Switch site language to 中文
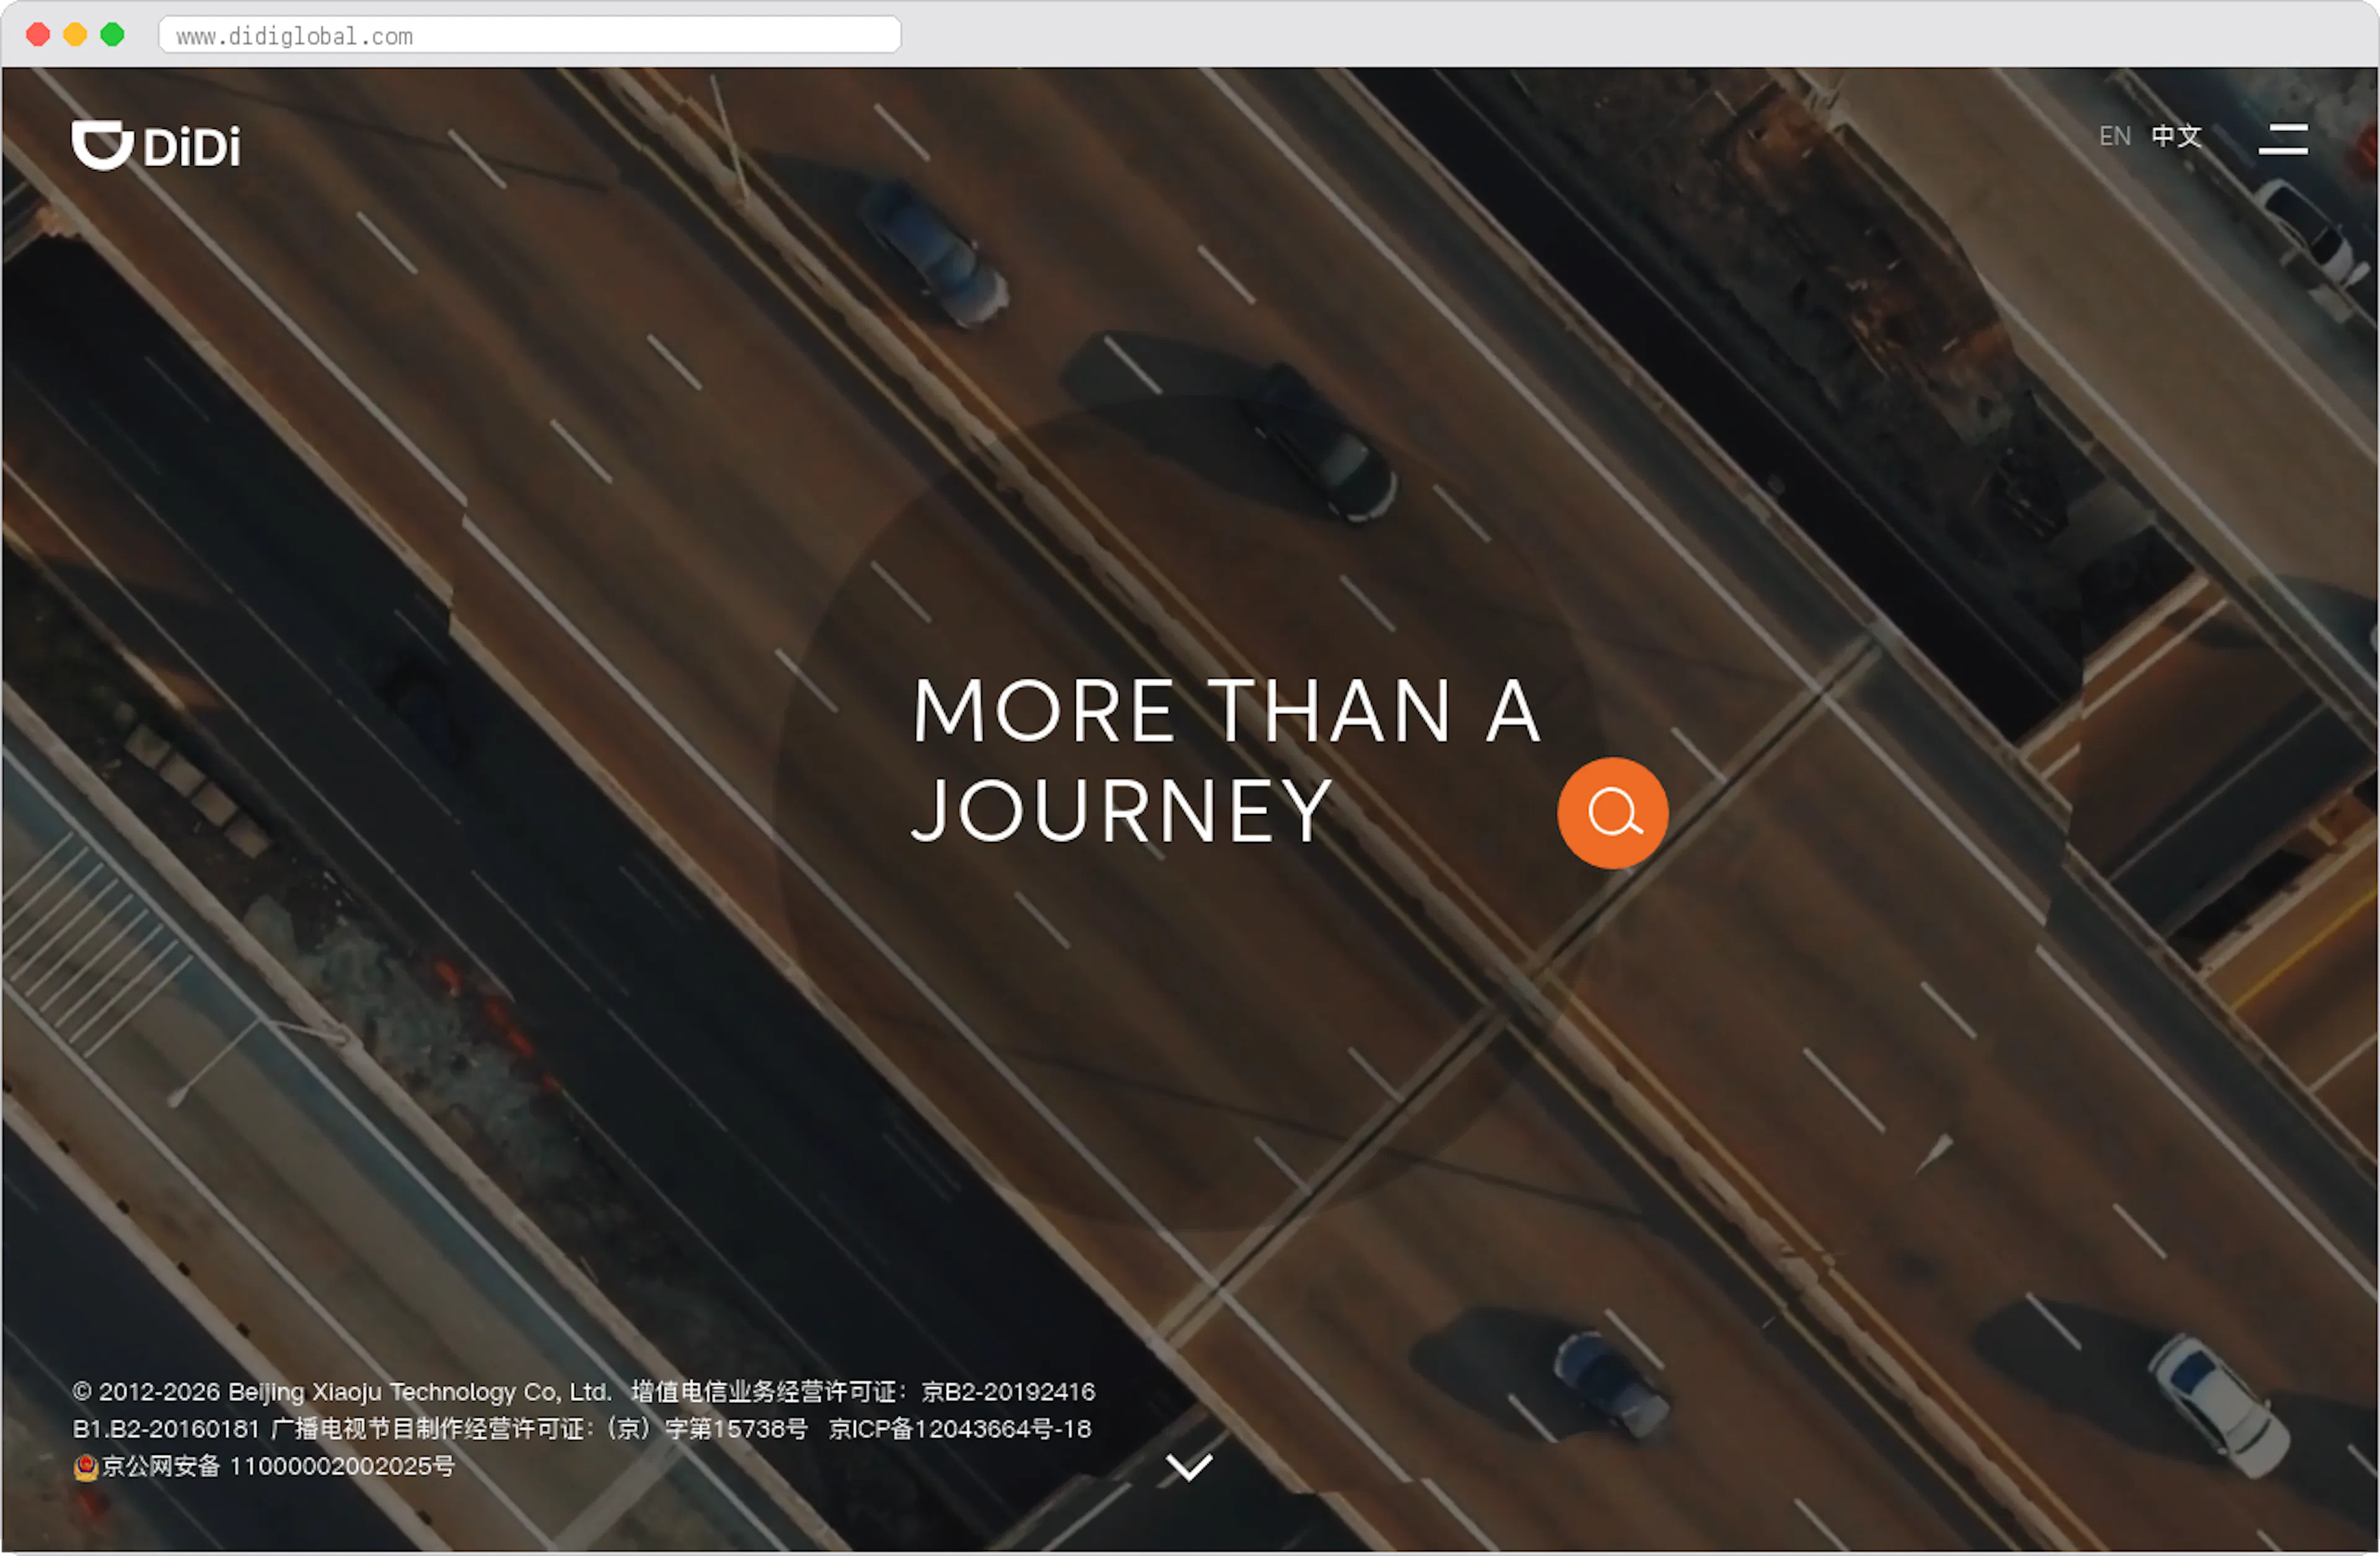The height and width of the screenshot is (1556, 2380). pos(2176,136)
